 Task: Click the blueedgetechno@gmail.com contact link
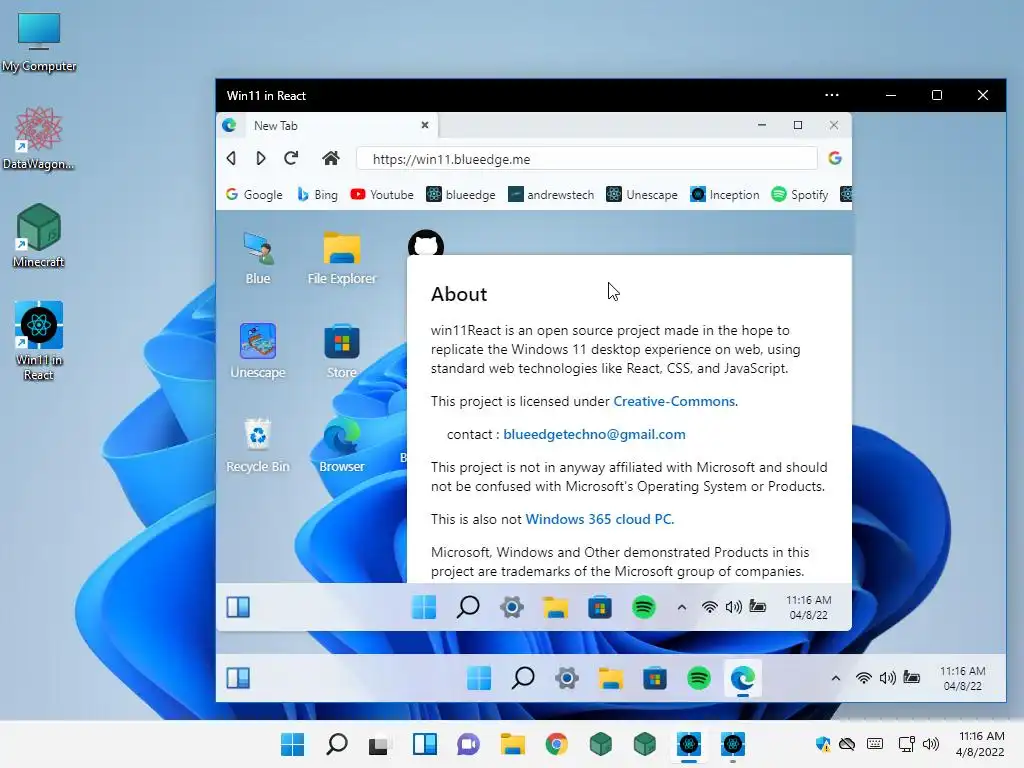(x=594, y=434)
